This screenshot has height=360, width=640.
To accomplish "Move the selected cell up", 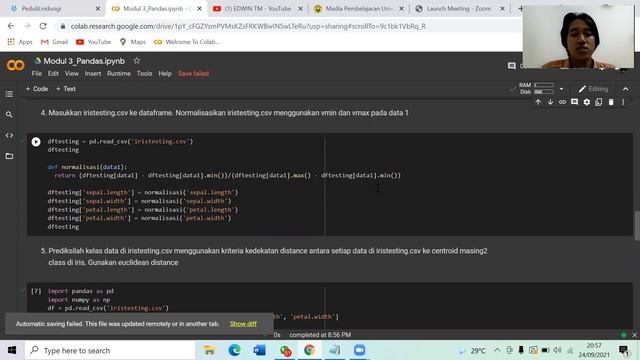I will (538, 102).
